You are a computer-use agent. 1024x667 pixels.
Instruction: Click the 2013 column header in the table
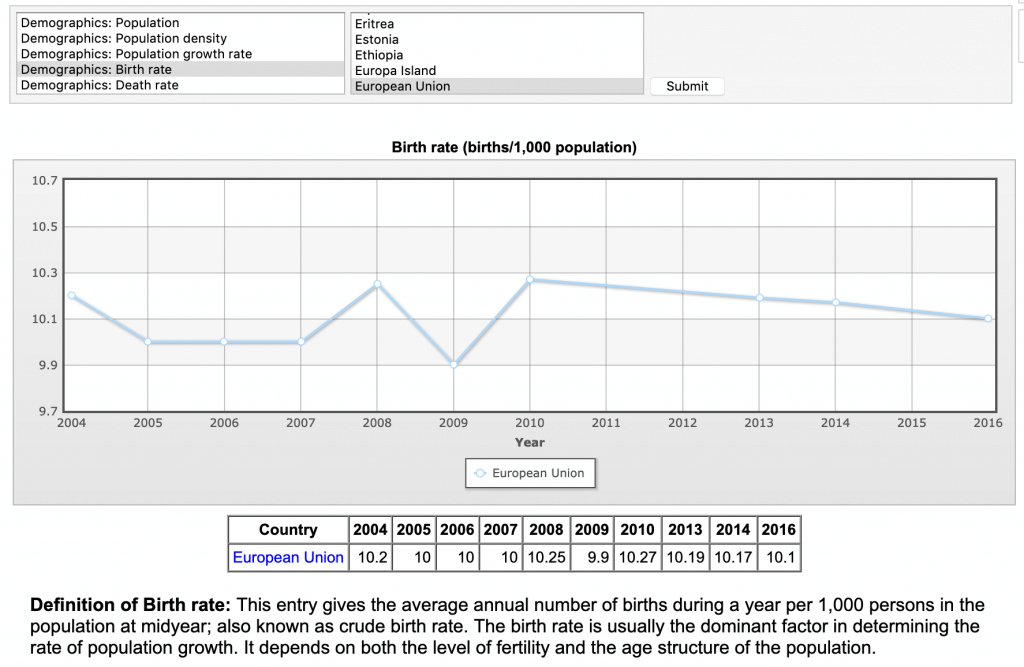685,530
